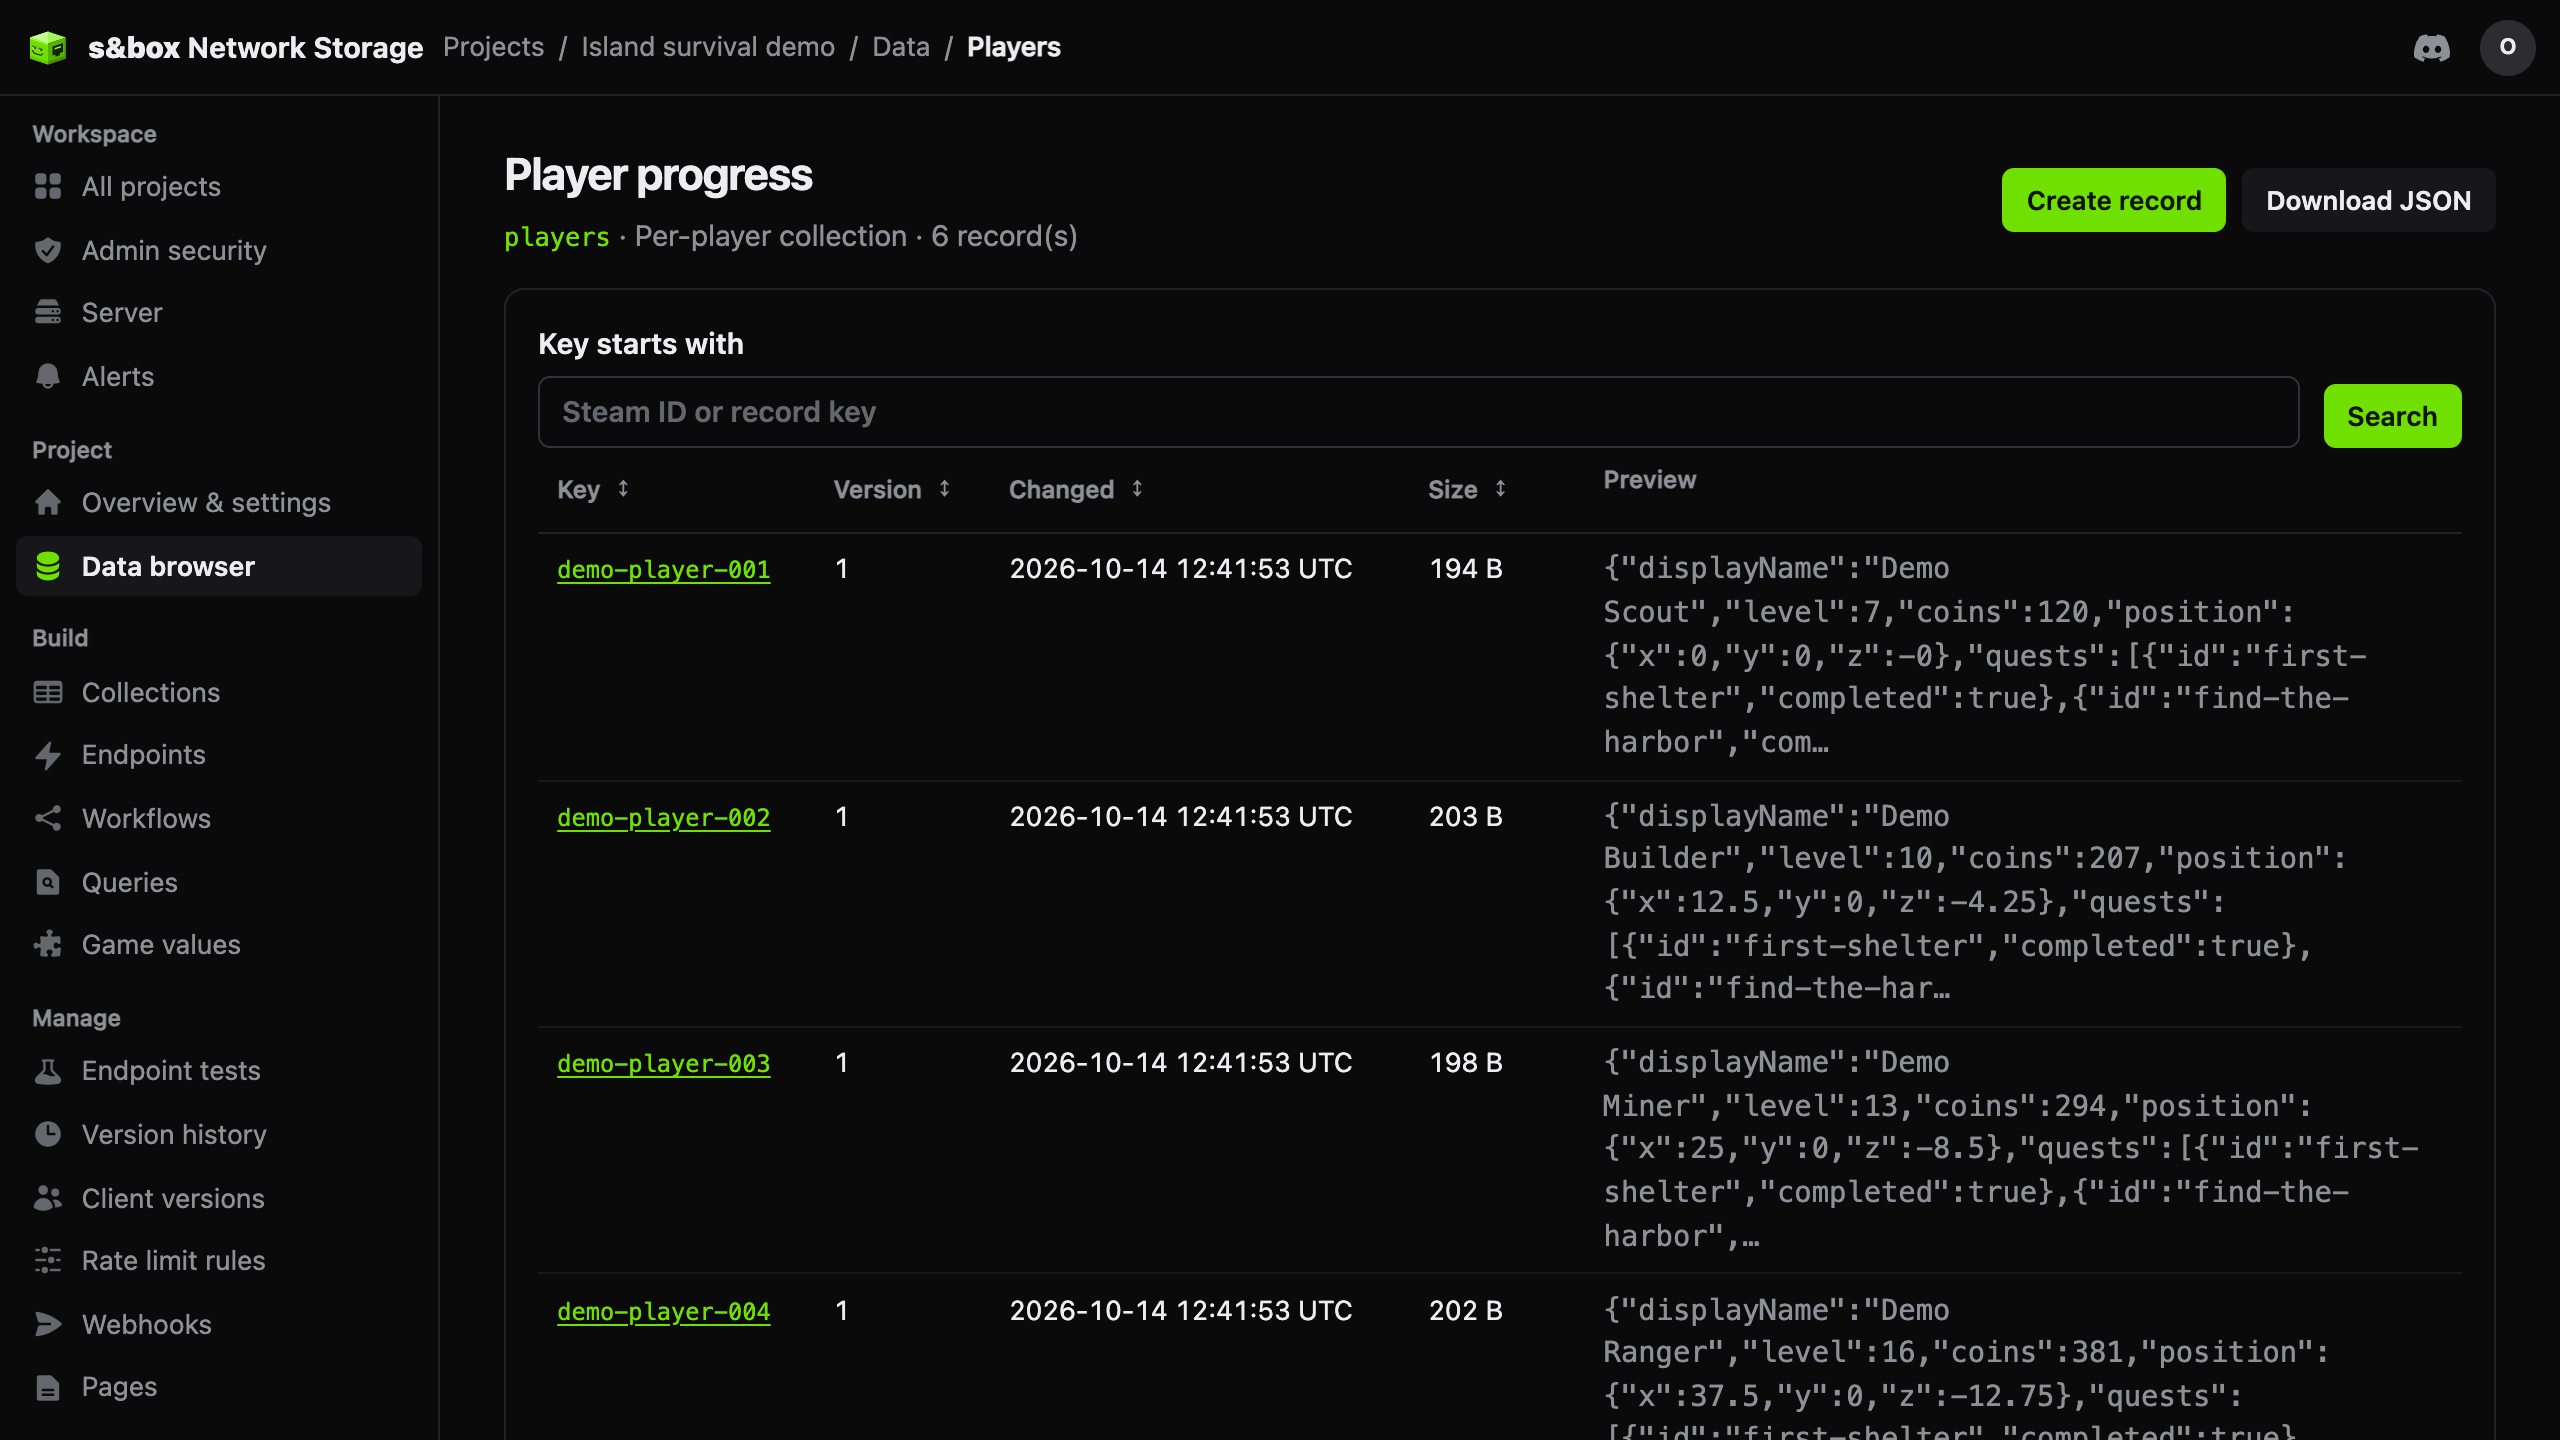Click the Download JSON button
This screenshot has height=1440, width=2560.
click(2368, 200)
